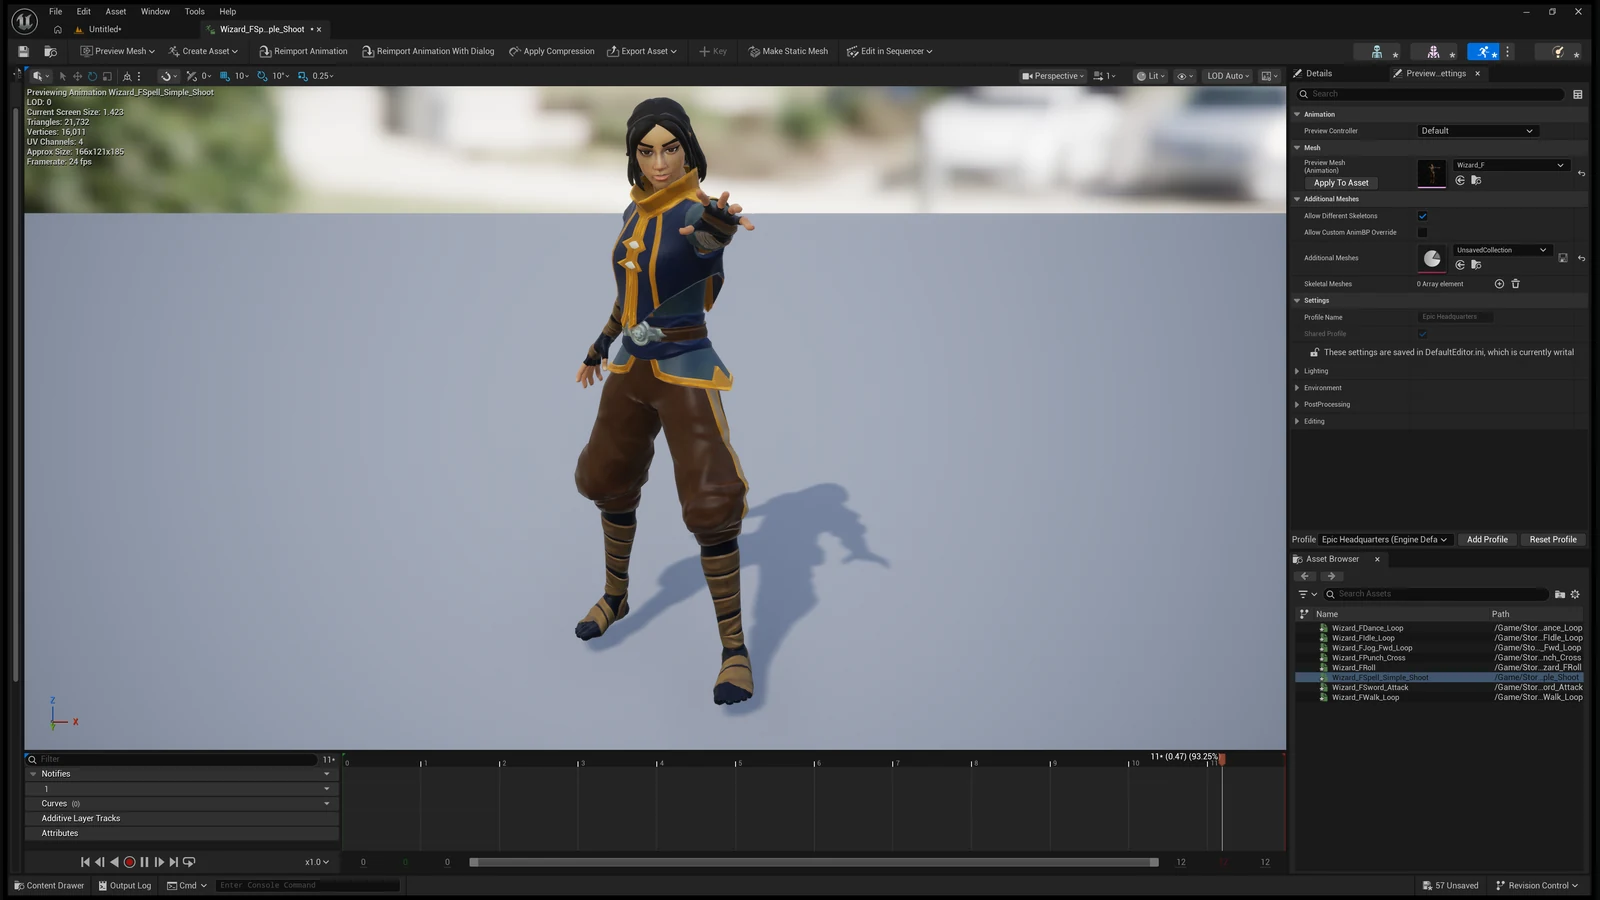The width and height of the screenshot is (1600, 900).
Task: Open the UnsavedCollection dropdown
Action: click(x=1501, y=250)
